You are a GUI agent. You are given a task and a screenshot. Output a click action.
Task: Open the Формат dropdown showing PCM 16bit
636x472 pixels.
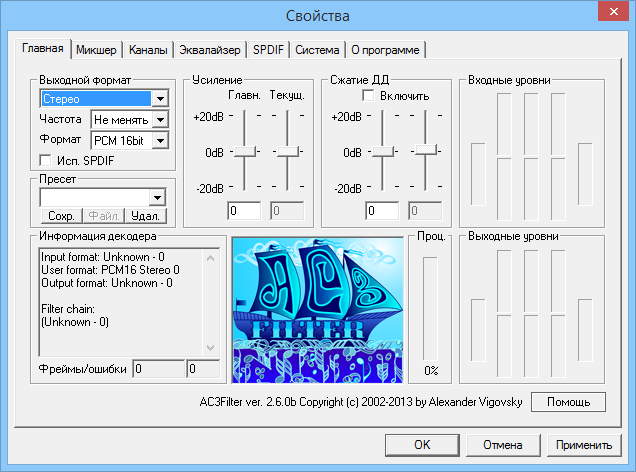(x=161, y=141)
